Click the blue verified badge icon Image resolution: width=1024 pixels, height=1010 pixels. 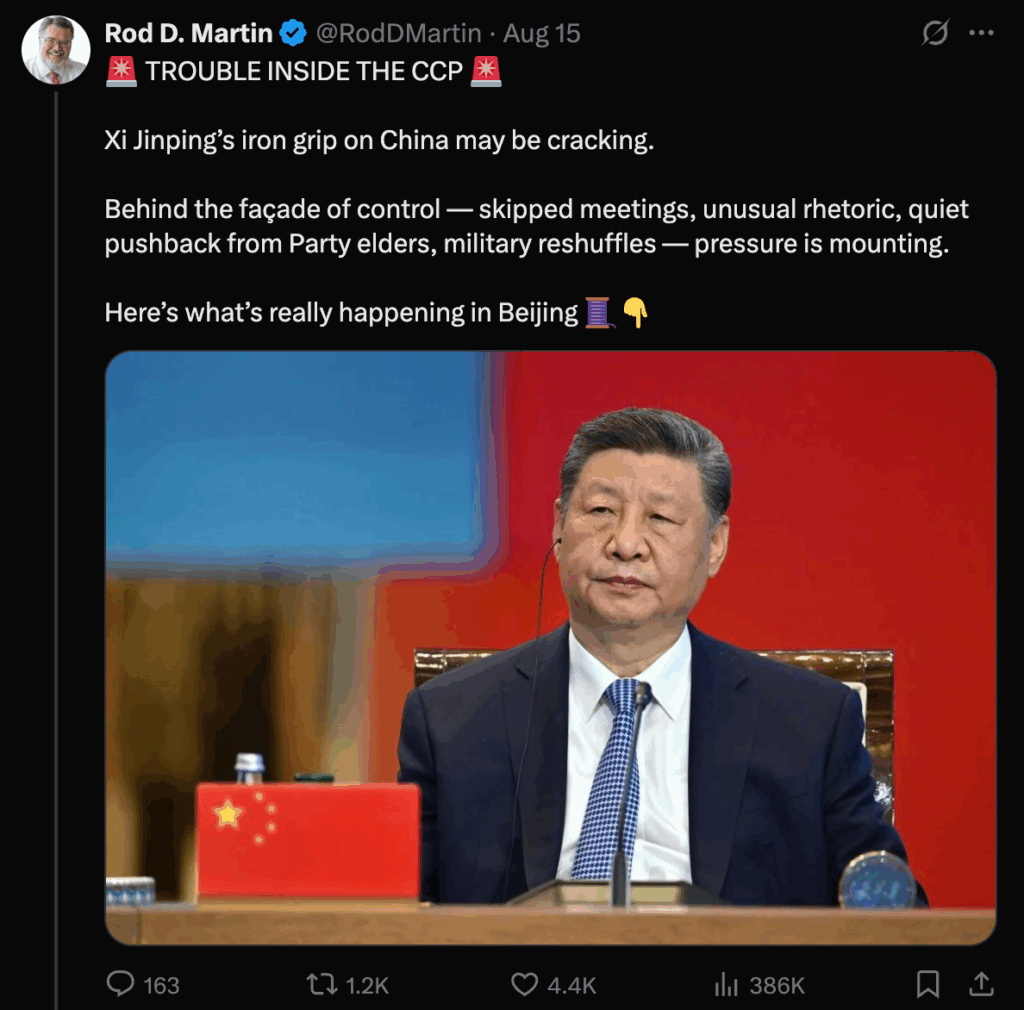tap(293, 33)
